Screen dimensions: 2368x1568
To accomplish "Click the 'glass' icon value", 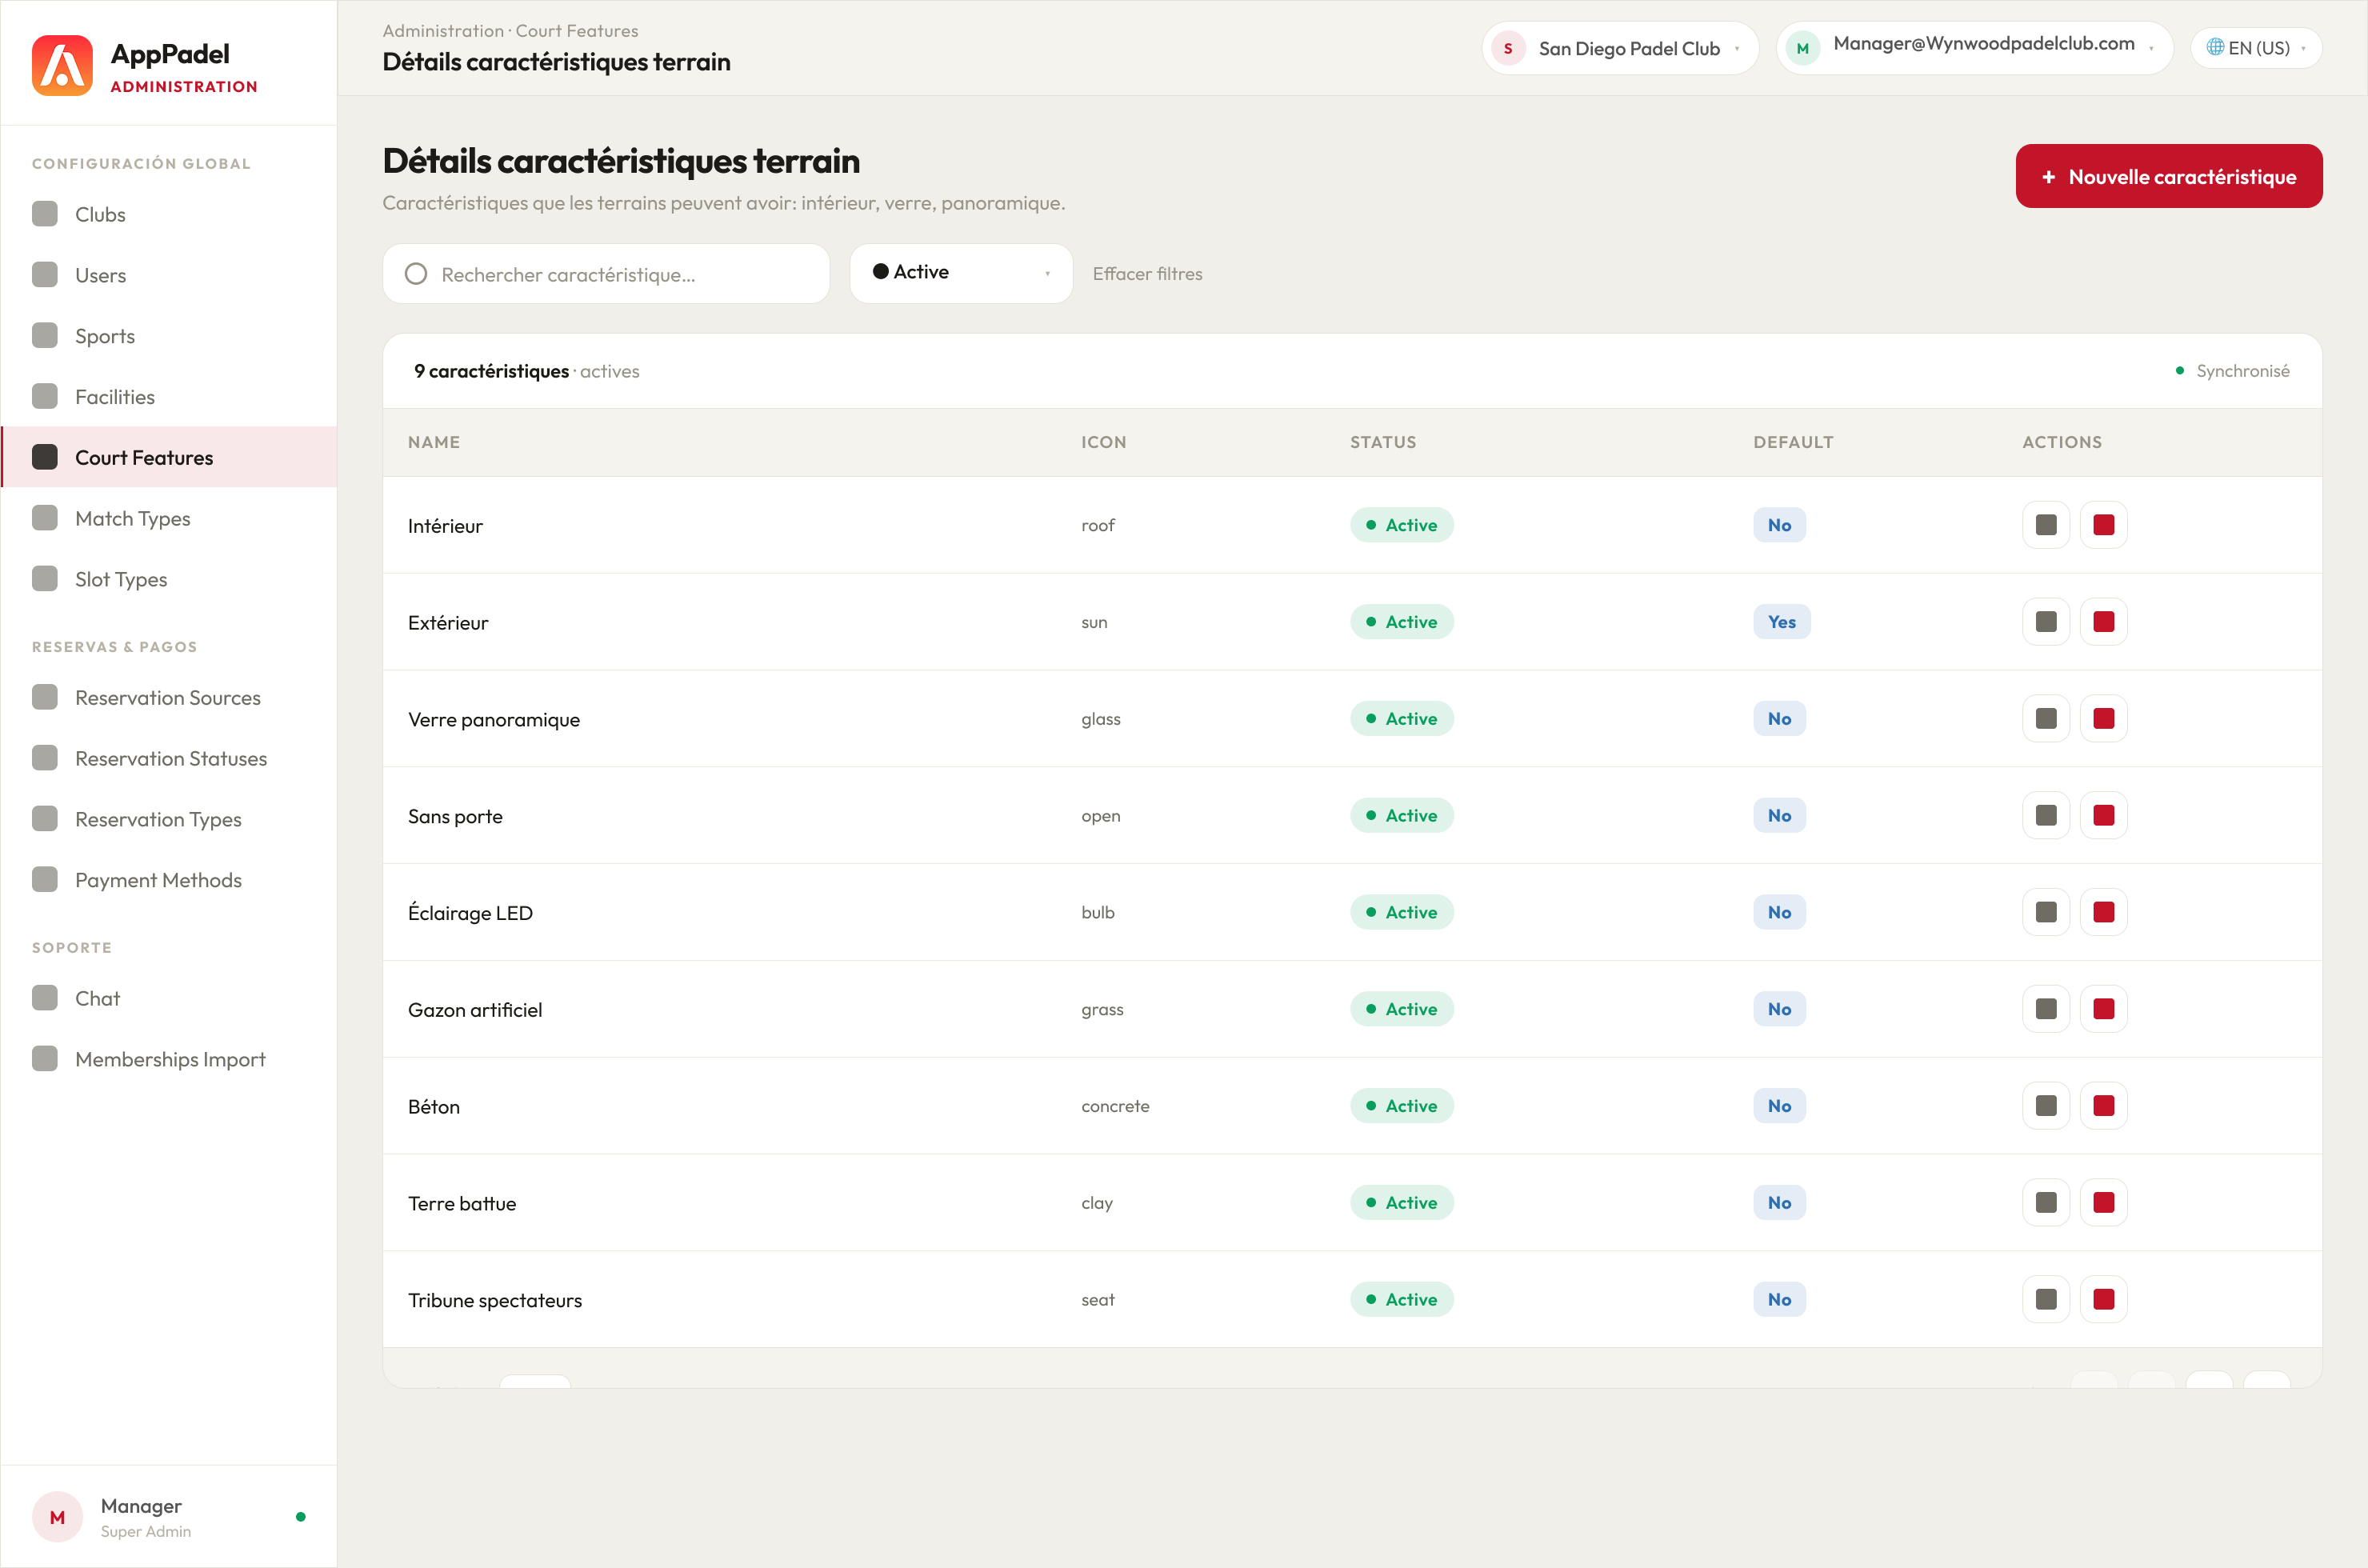I will tap(1100, 719).
